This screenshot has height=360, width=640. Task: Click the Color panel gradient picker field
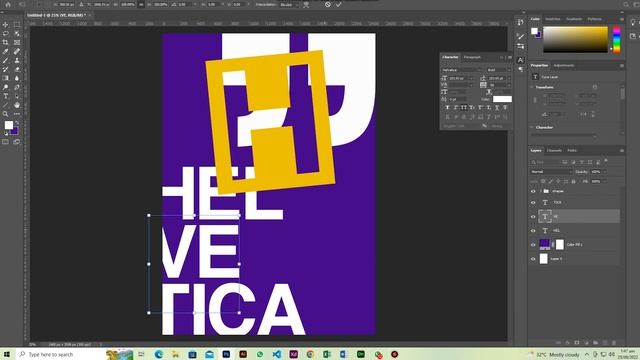(x=575, y=40)
